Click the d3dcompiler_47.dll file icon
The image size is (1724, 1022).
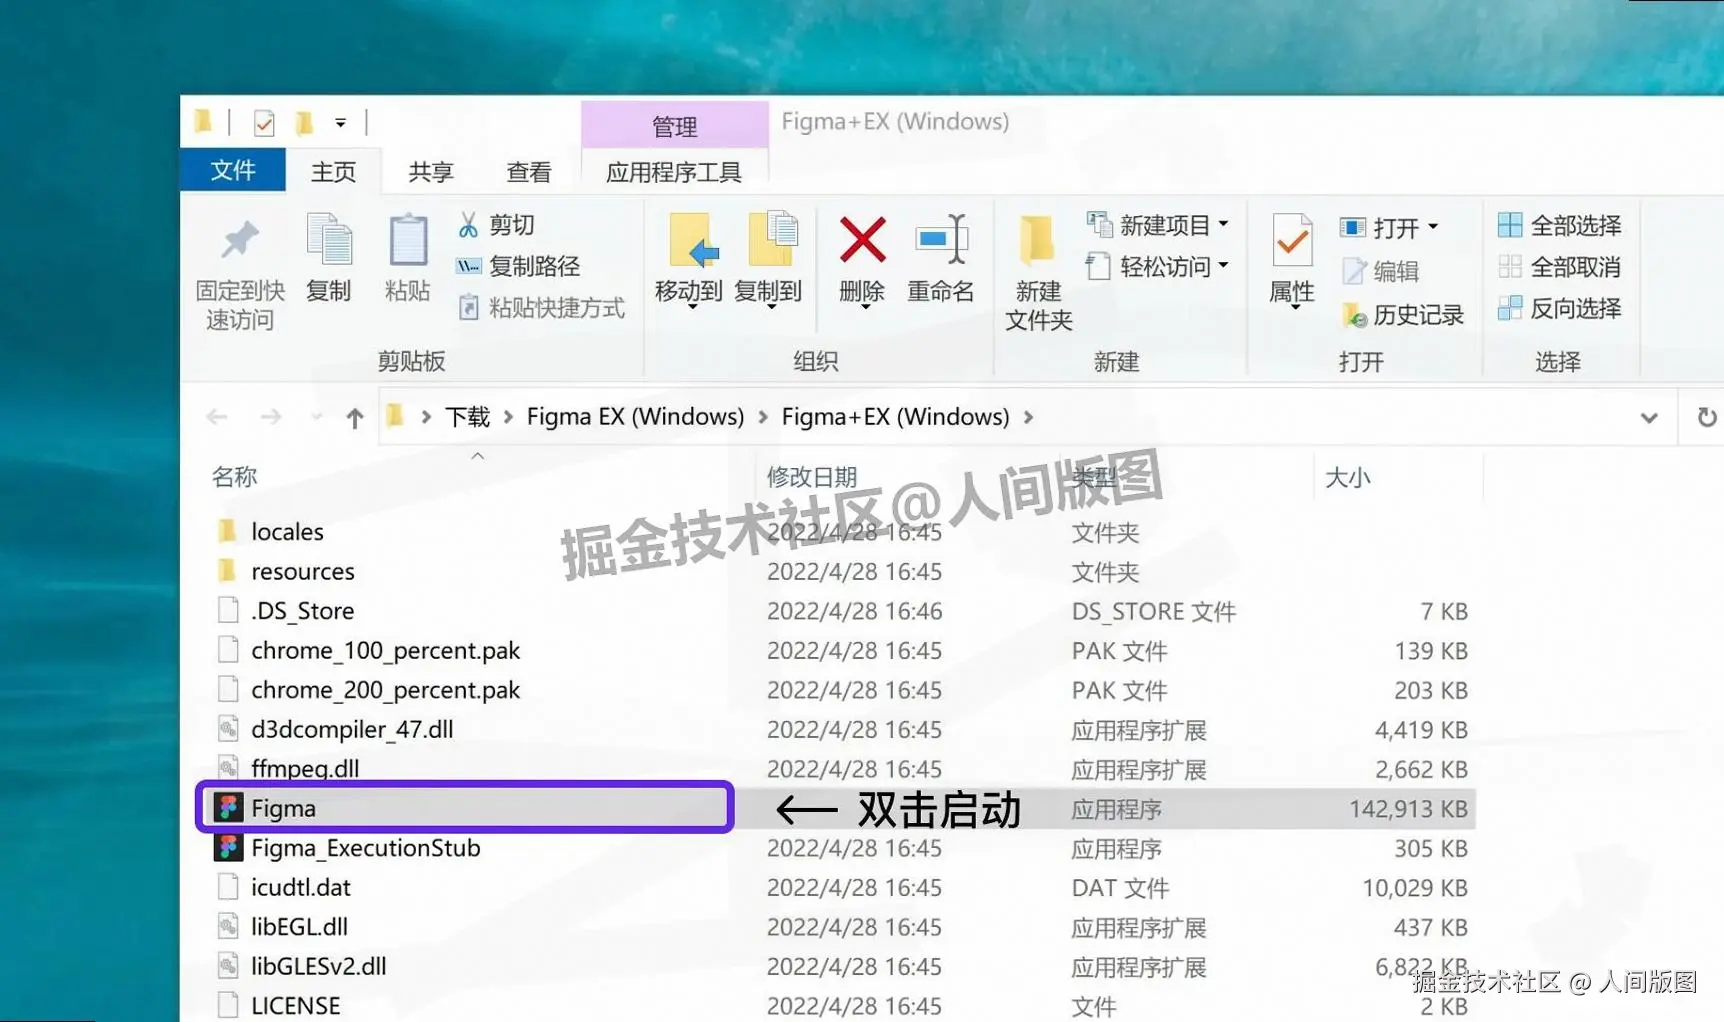tap(228, 728)
